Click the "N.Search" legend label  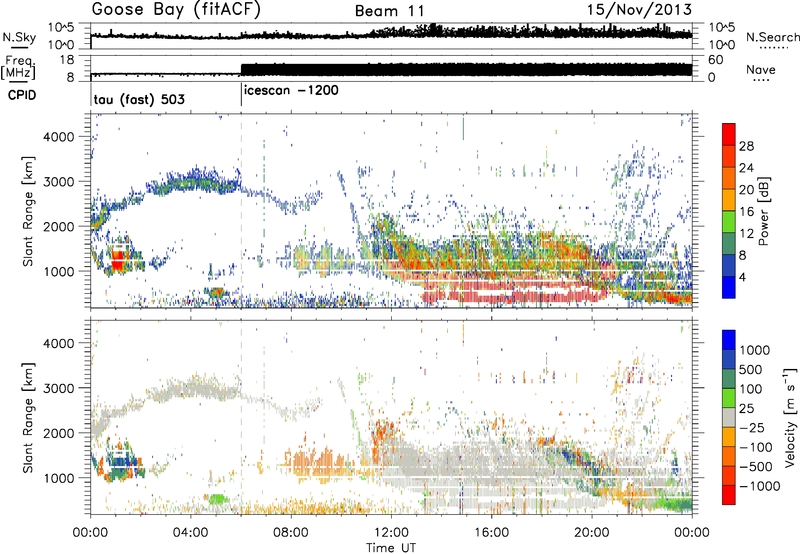point(772,37)
